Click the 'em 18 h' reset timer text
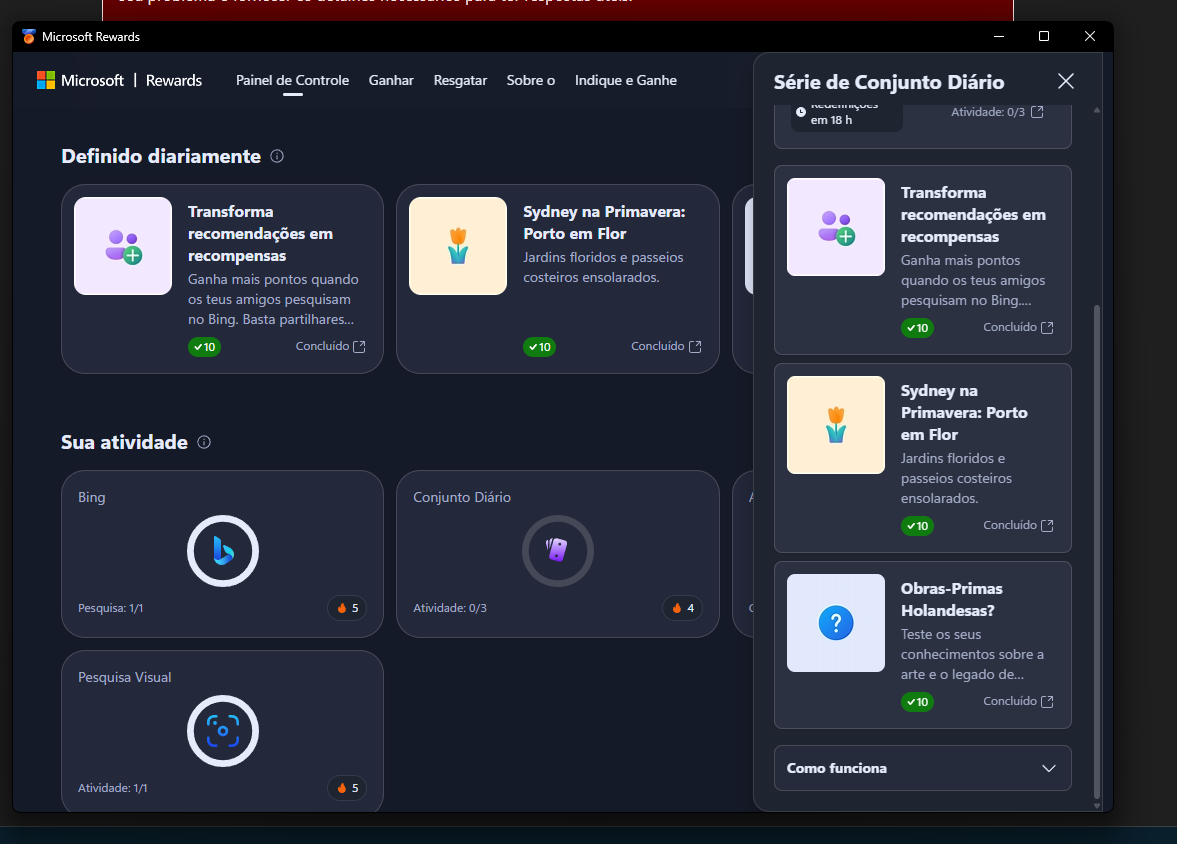The image size is (1177, 844). click(831, 120)
